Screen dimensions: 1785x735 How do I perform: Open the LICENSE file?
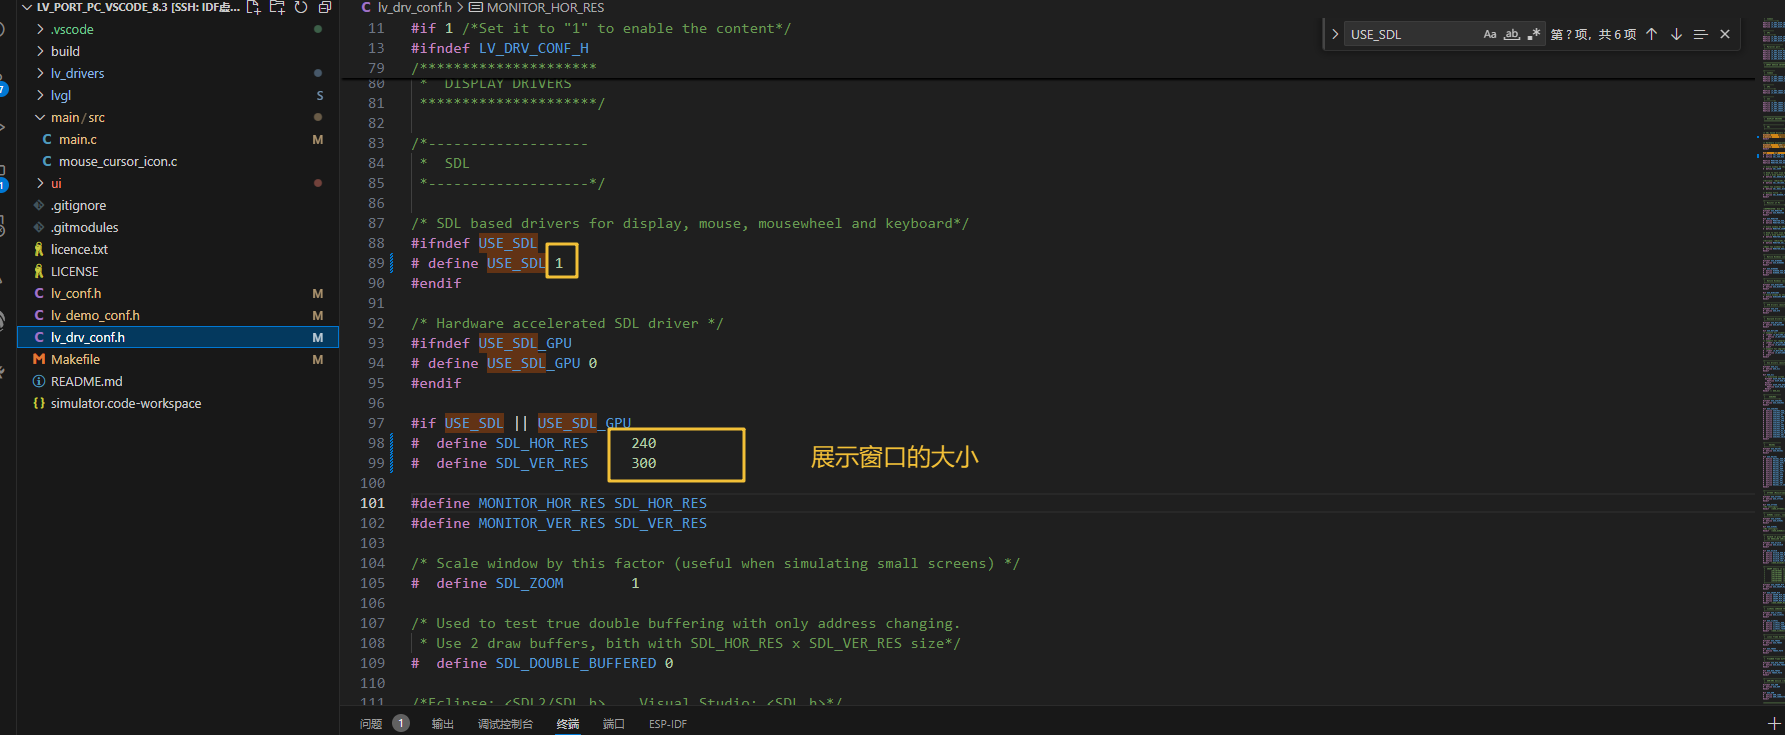click(x=178, y=271)
